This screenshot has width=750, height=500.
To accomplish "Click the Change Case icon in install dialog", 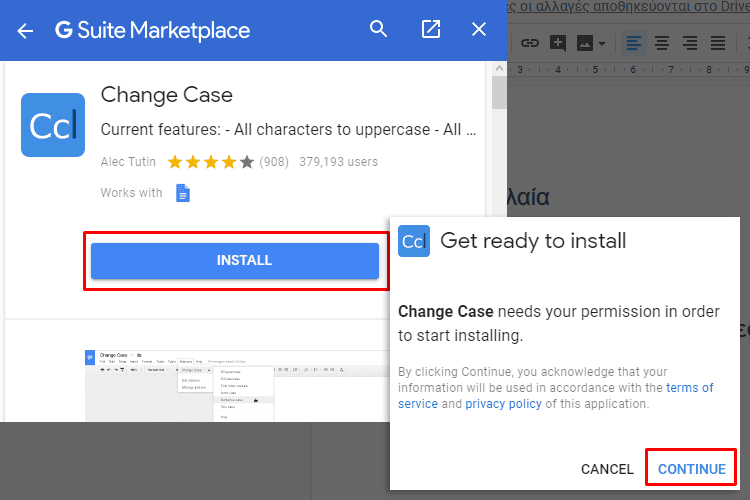I will 414,241.
